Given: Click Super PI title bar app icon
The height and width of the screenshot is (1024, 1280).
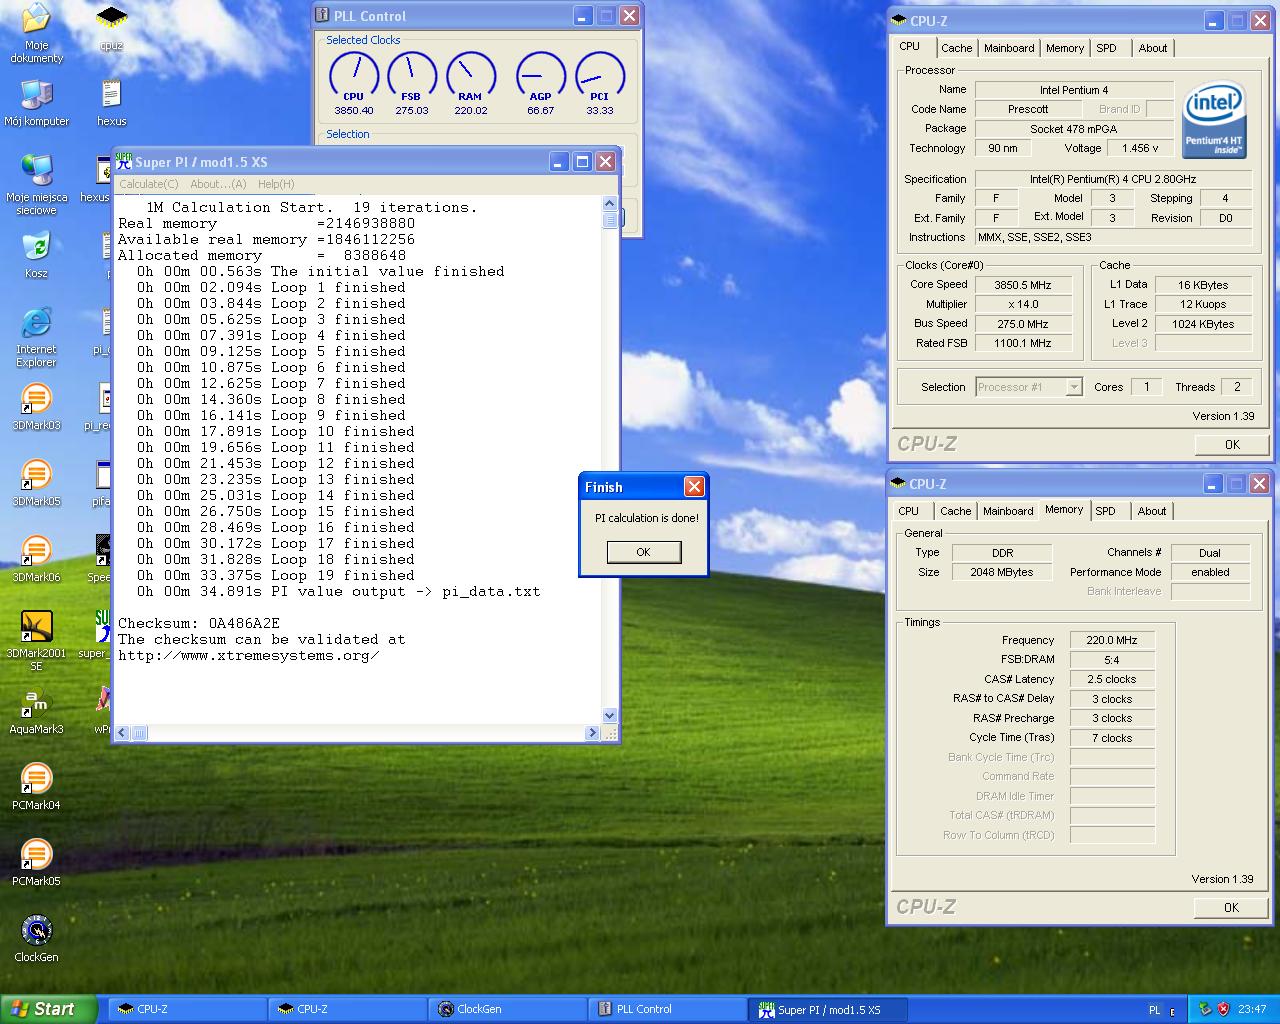Looking at the screenshot, I should (x=124, y=162).
